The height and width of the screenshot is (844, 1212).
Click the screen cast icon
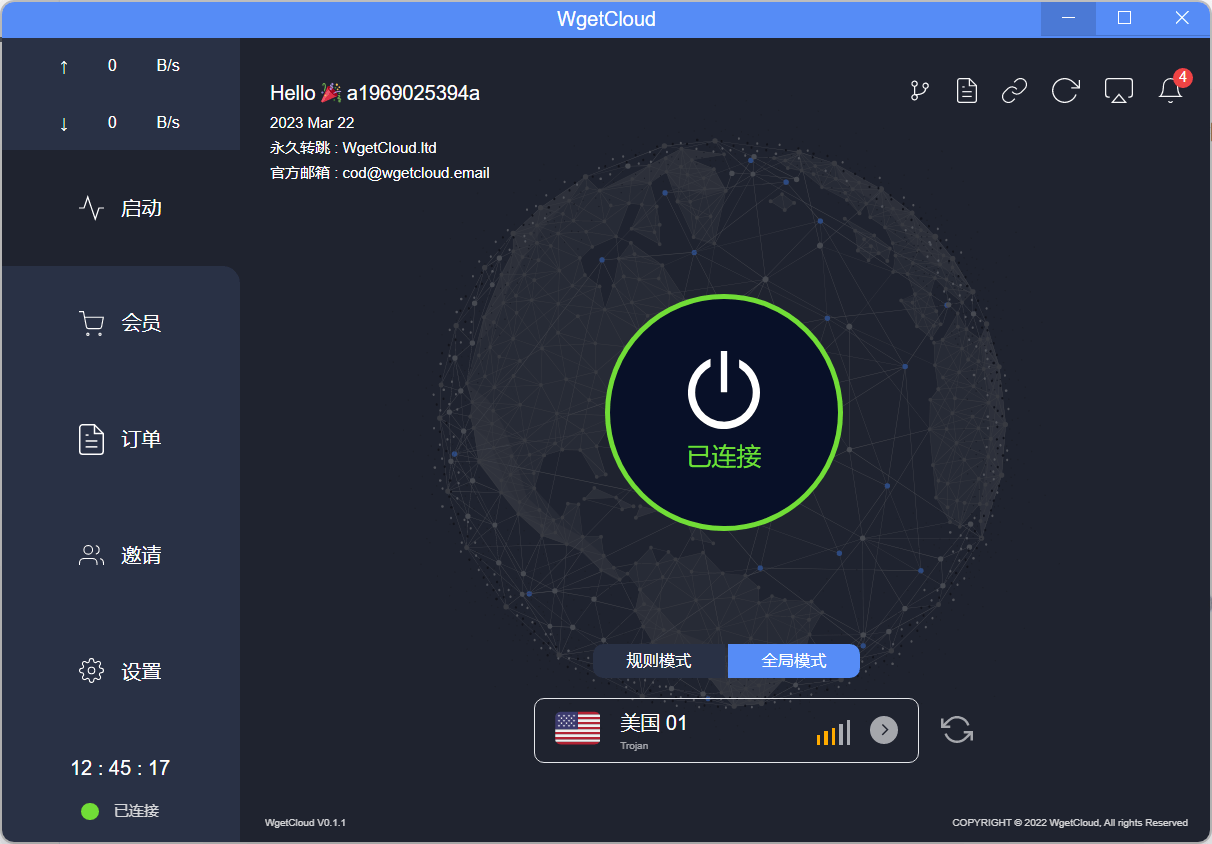point(1118,91)
